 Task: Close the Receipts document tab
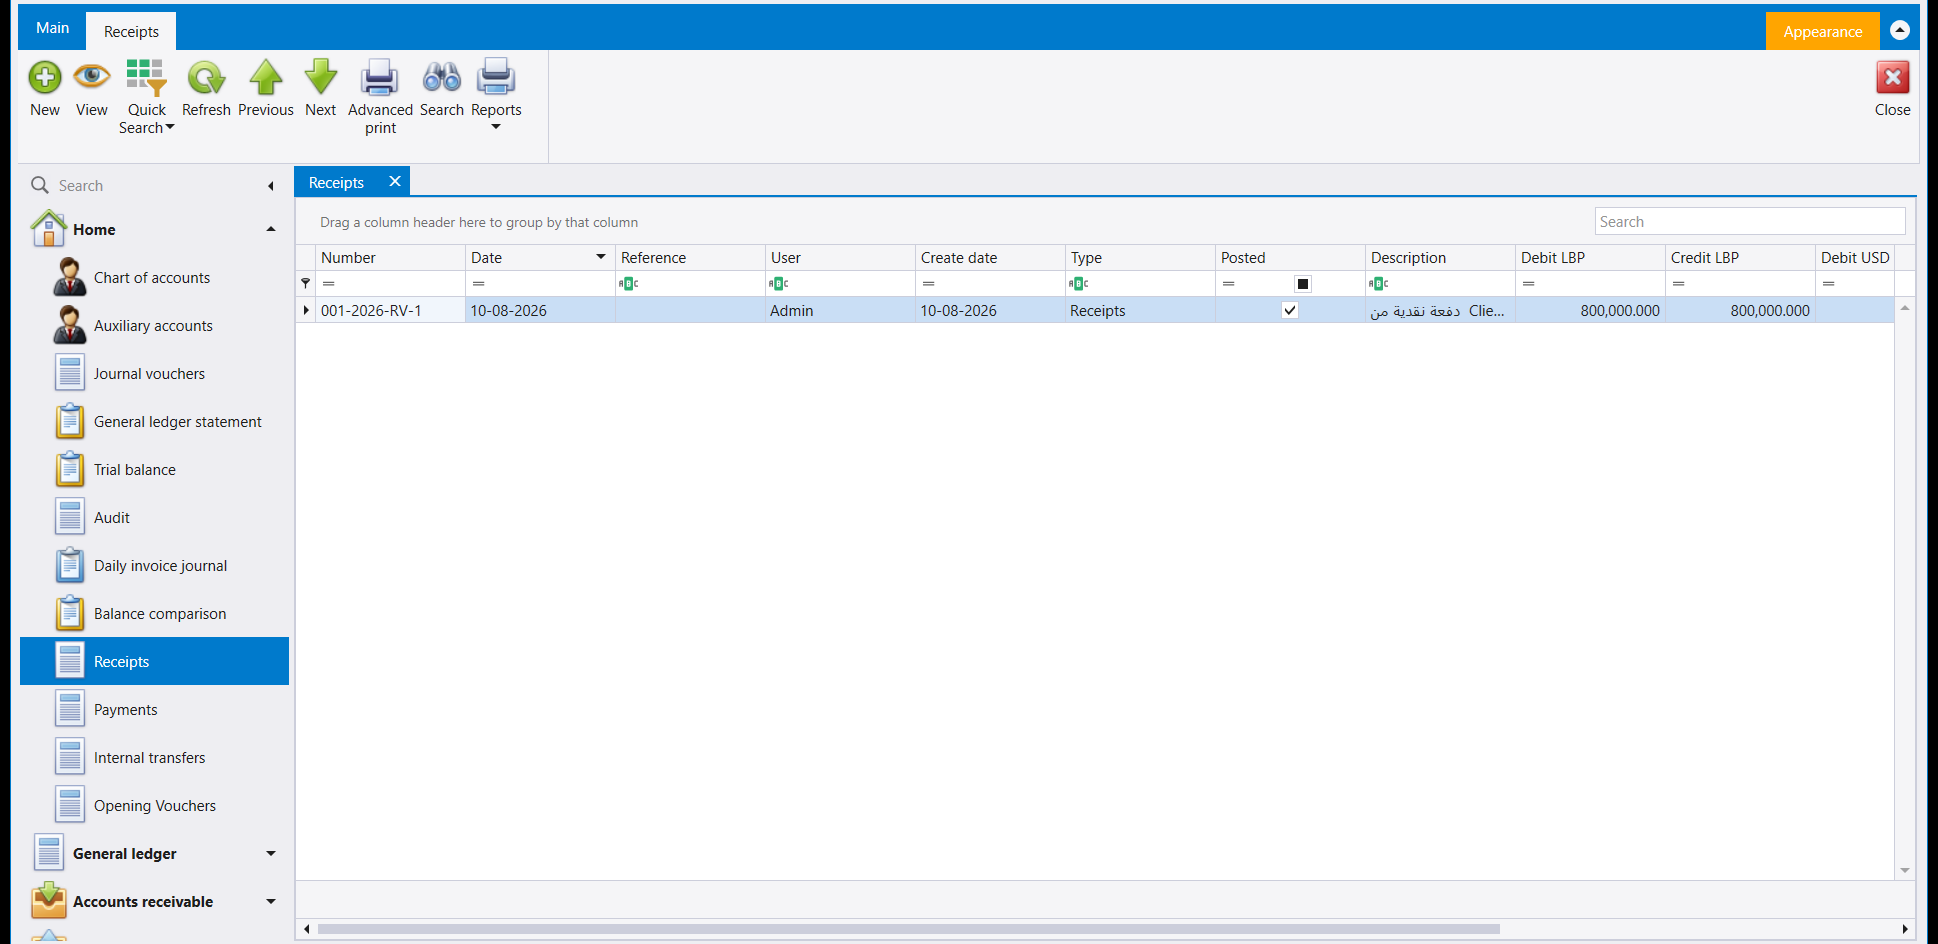tap(395, 181)
